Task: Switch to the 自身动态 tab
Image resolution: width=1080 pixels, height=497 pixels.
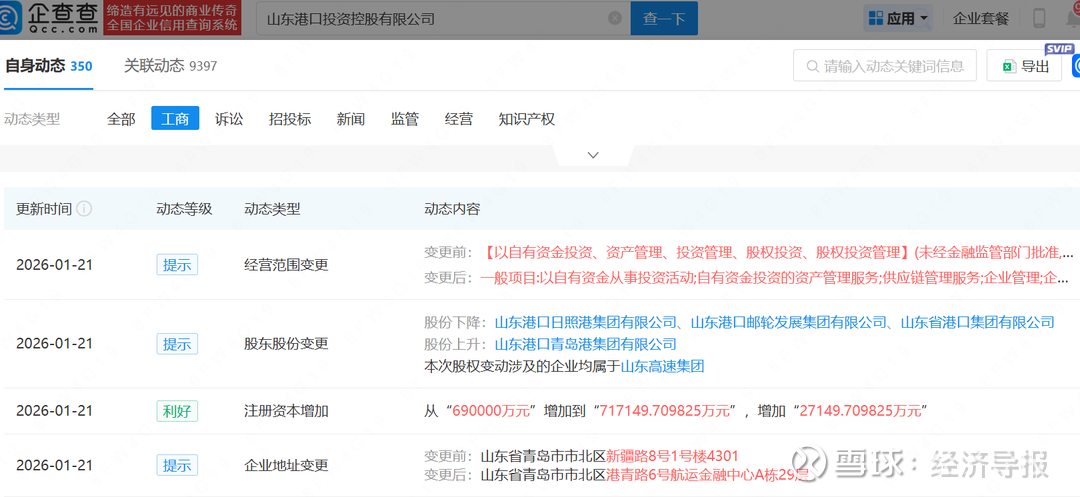Action: [48, 66]
